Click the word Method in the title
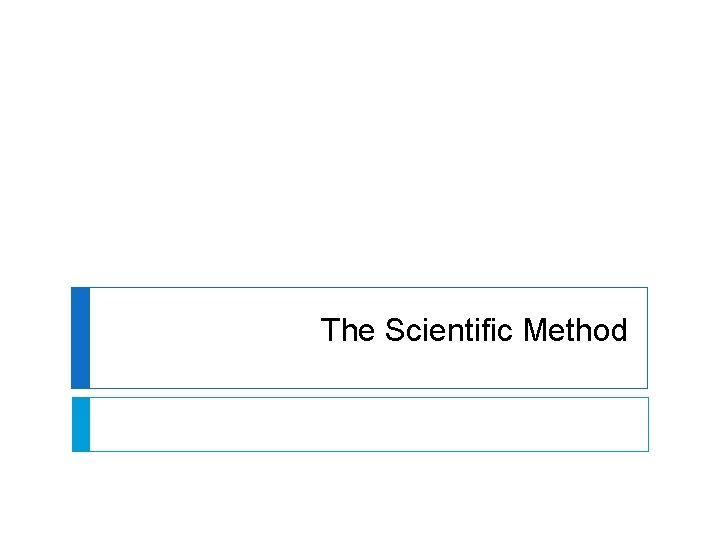Screen dimensions: 720x540 (575, 331)
